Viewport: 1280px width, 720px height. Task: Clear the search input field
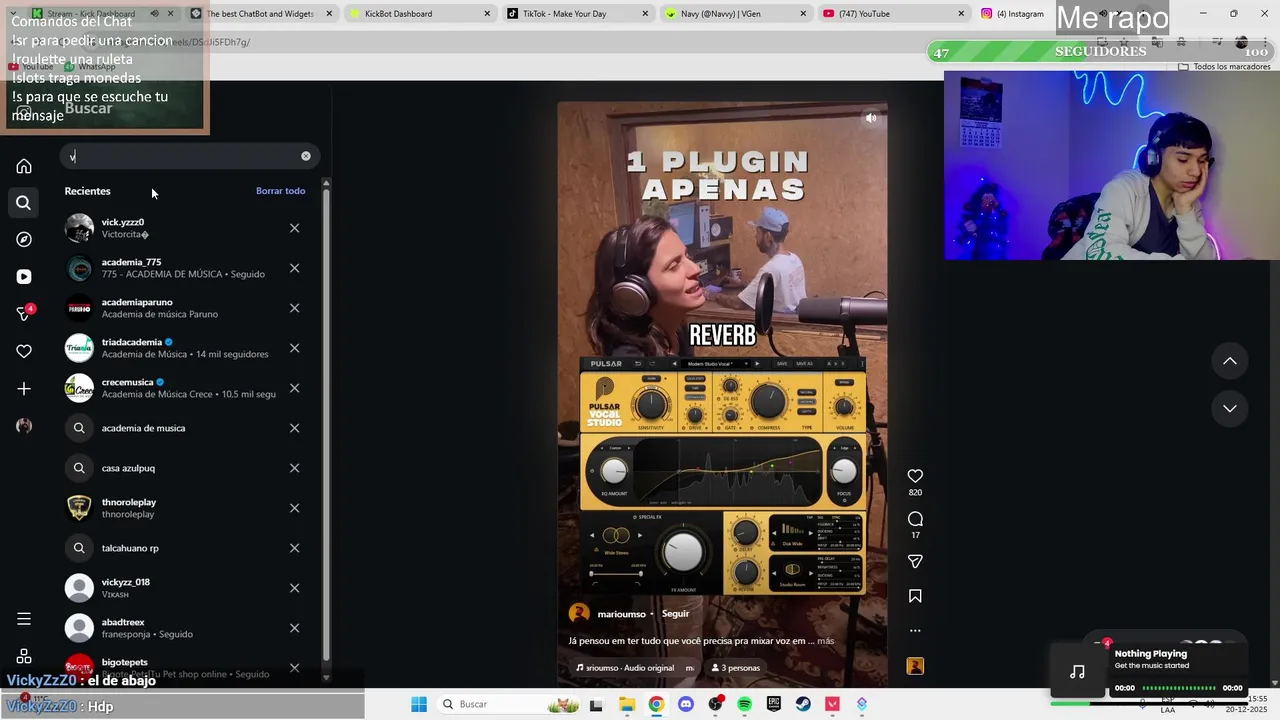click(306, 156)
